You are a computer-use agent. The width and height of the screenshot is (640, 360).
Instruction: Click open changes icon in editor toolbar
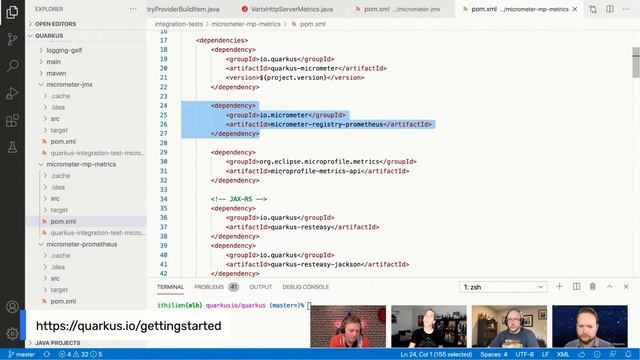(x=593, y=9)
